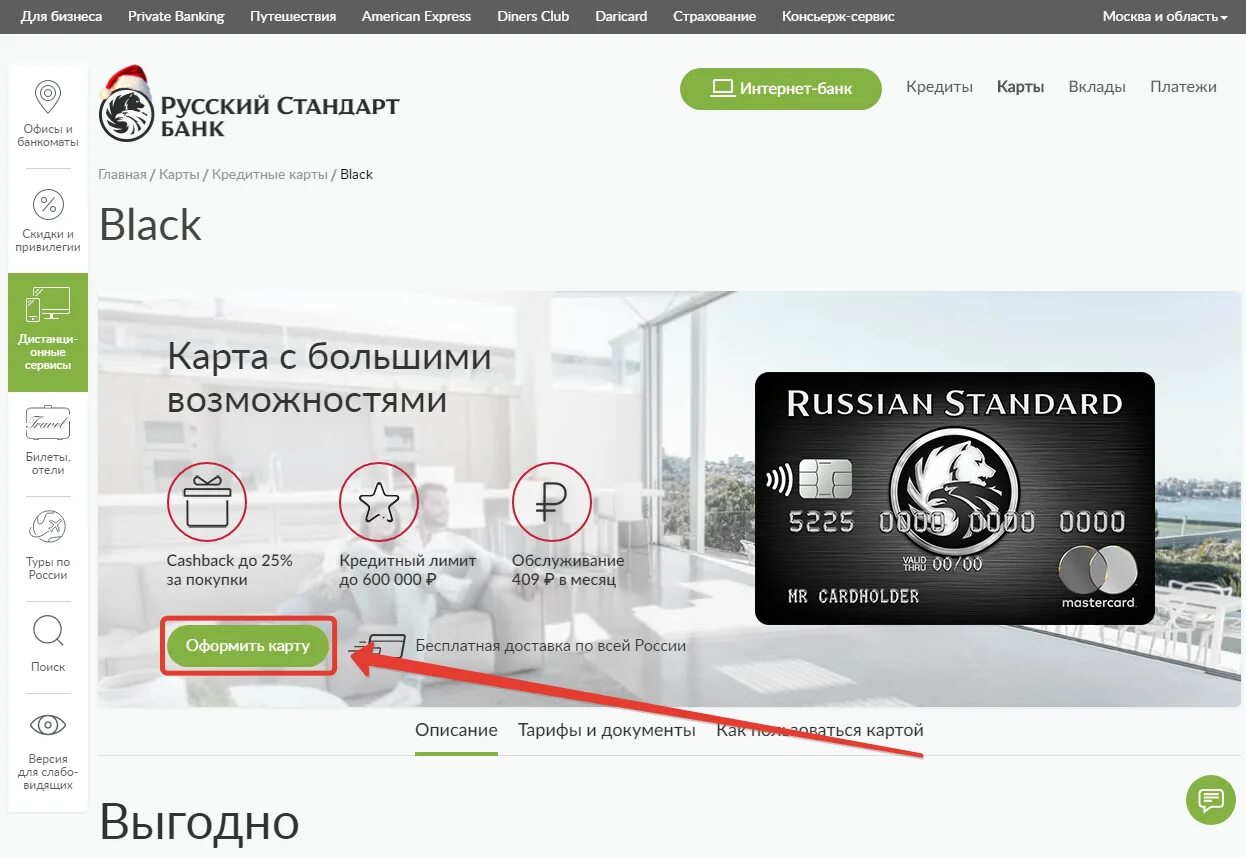Click the Кредитный лимит star icon
Screen dimensions: 1246x857
pos(379,502)
